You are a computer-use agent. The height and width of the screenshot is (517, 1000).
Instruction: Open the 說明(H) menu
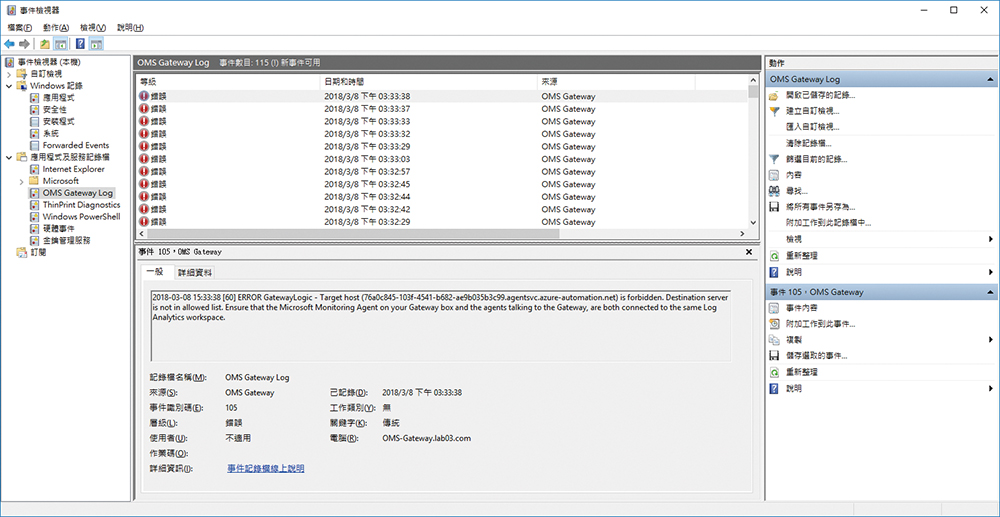pos(130,28)
